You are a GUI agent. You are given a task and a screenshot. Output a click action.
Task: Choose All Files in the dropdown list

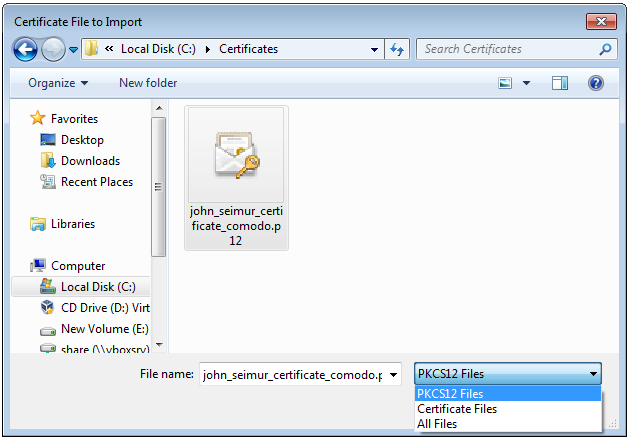508,424
